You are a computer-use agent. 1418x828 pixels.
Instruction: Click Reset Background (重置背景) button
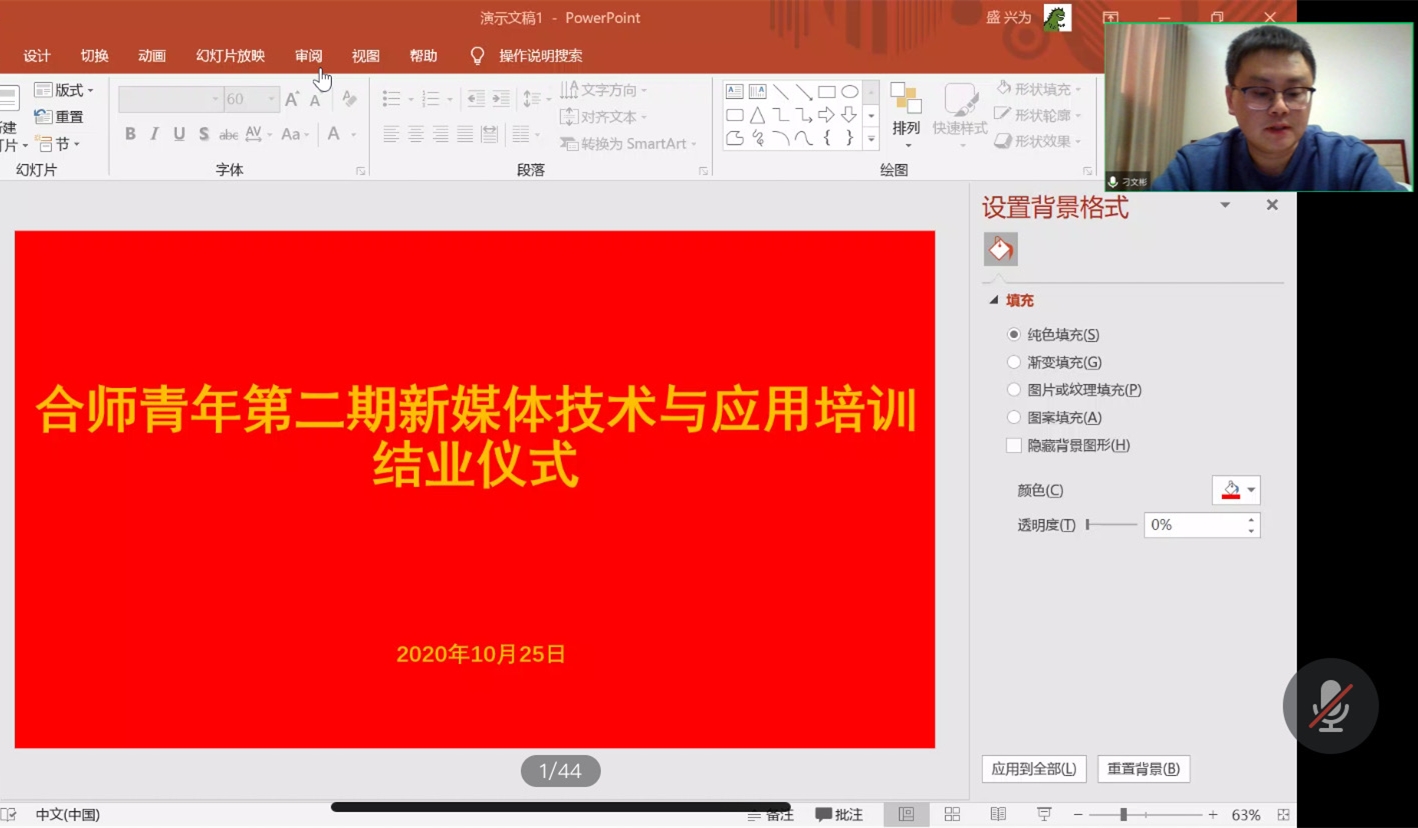pyautogui.click(x=1143, y=769)
